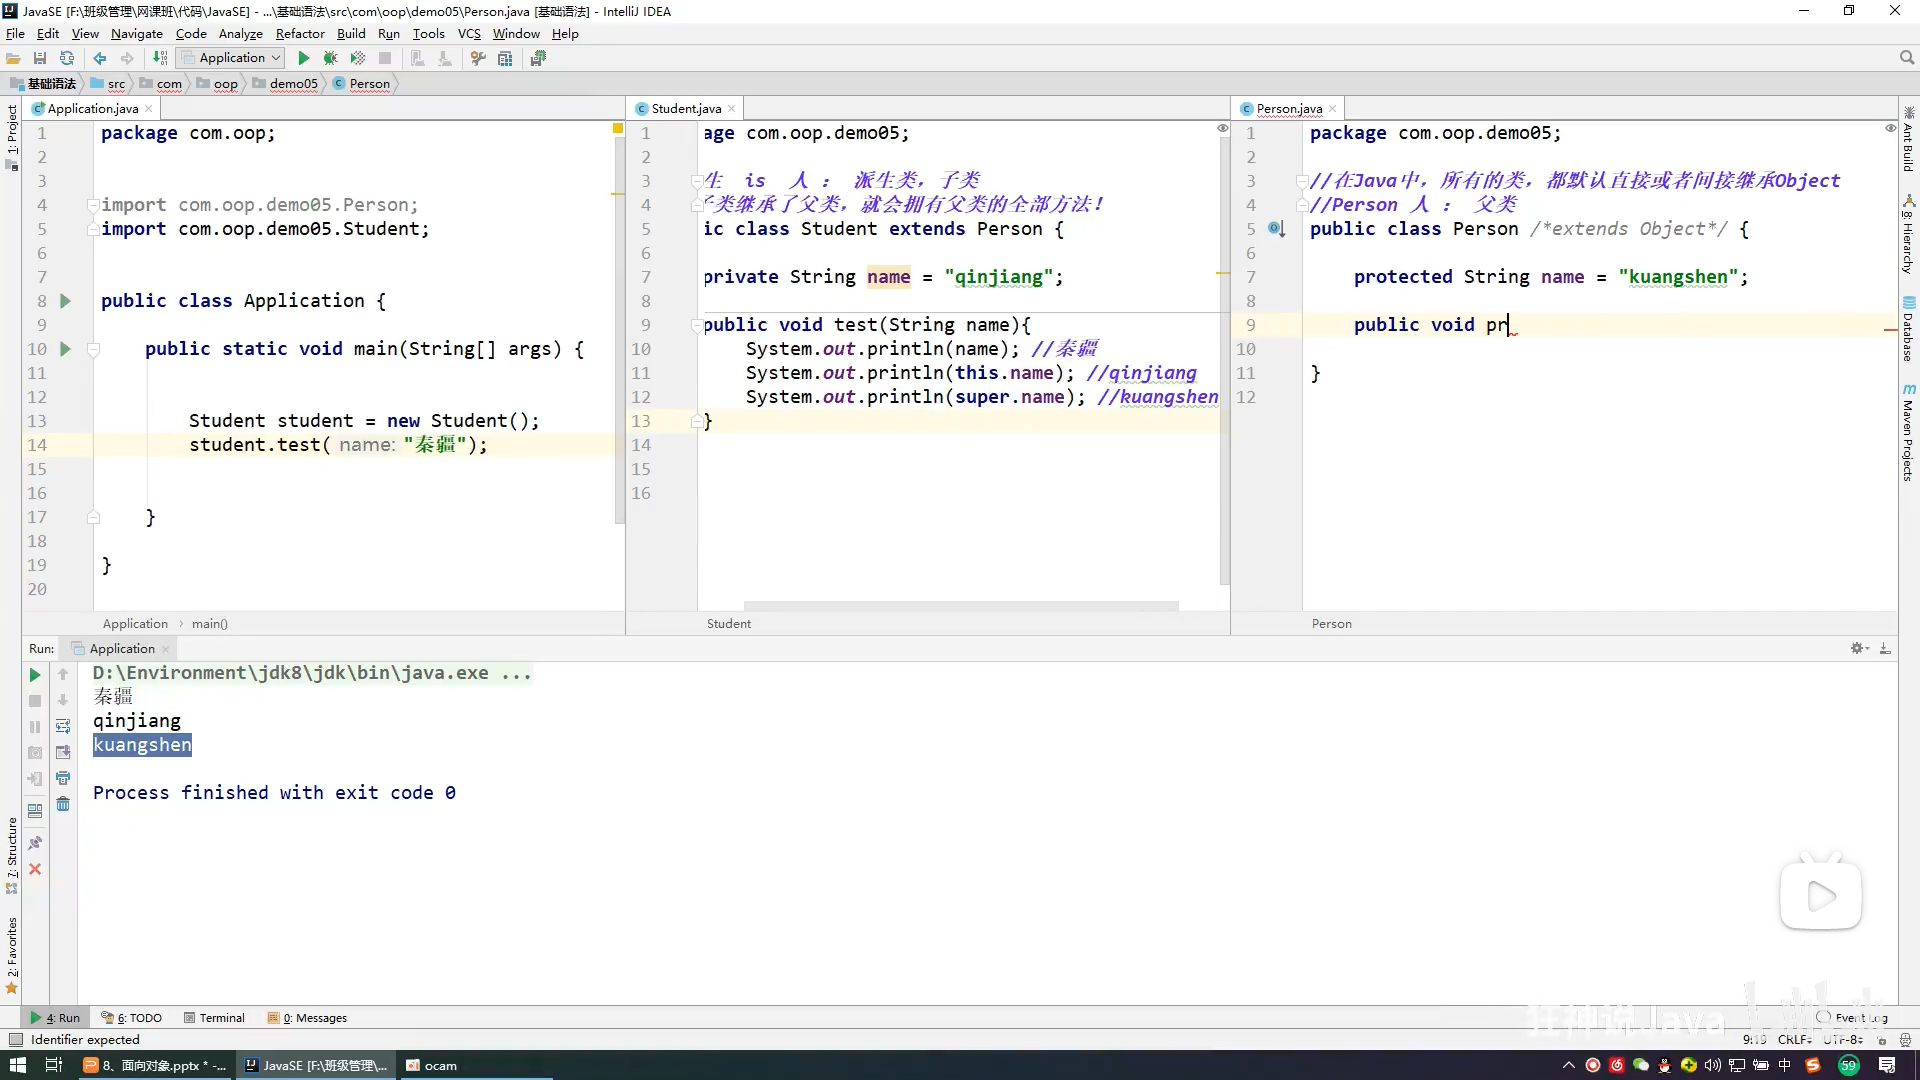Click Search Everywhere magnifier icon

tap(1906, 58)
